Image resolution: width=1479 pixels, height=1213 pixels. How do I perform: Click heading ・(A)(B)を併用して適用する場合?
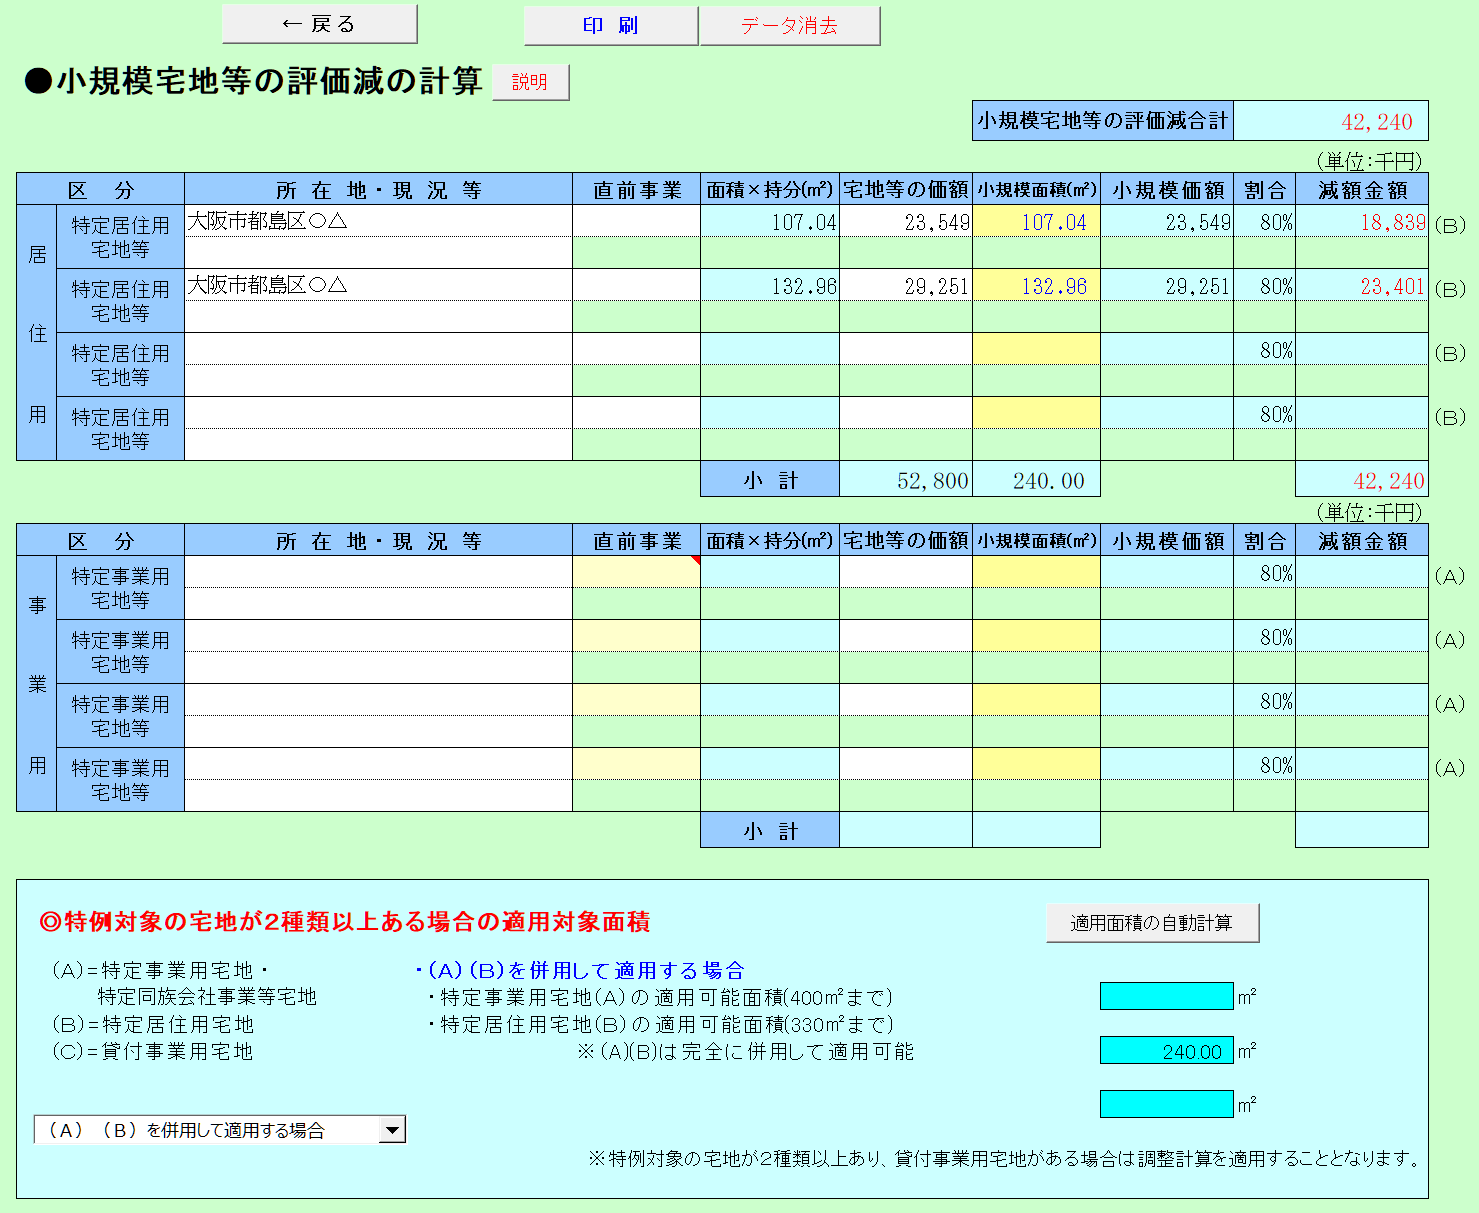click(580, 970)
